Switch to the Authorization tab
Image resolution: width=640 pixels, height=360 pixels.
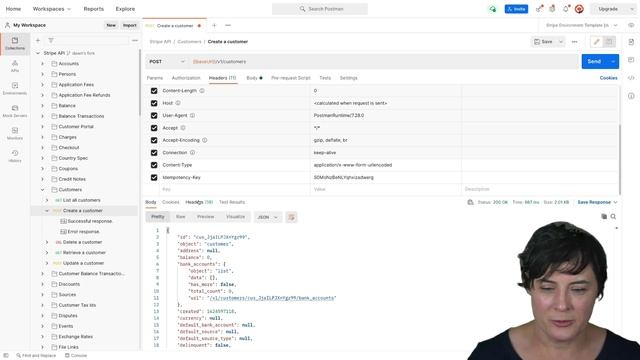pyautogui.click(x=186, y=78)
